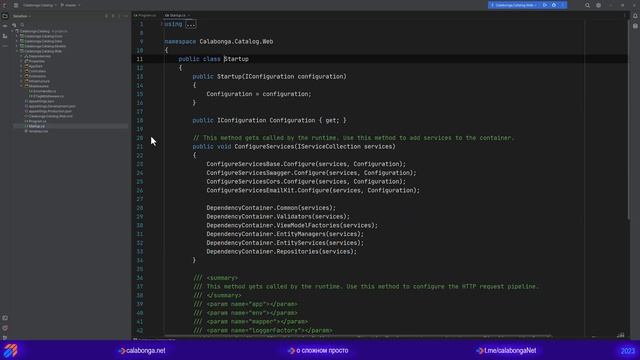The width and height of the screenshot is (640, 360).
Task: Show more tool windows ellipsis
Action: [x=5, y=46]
